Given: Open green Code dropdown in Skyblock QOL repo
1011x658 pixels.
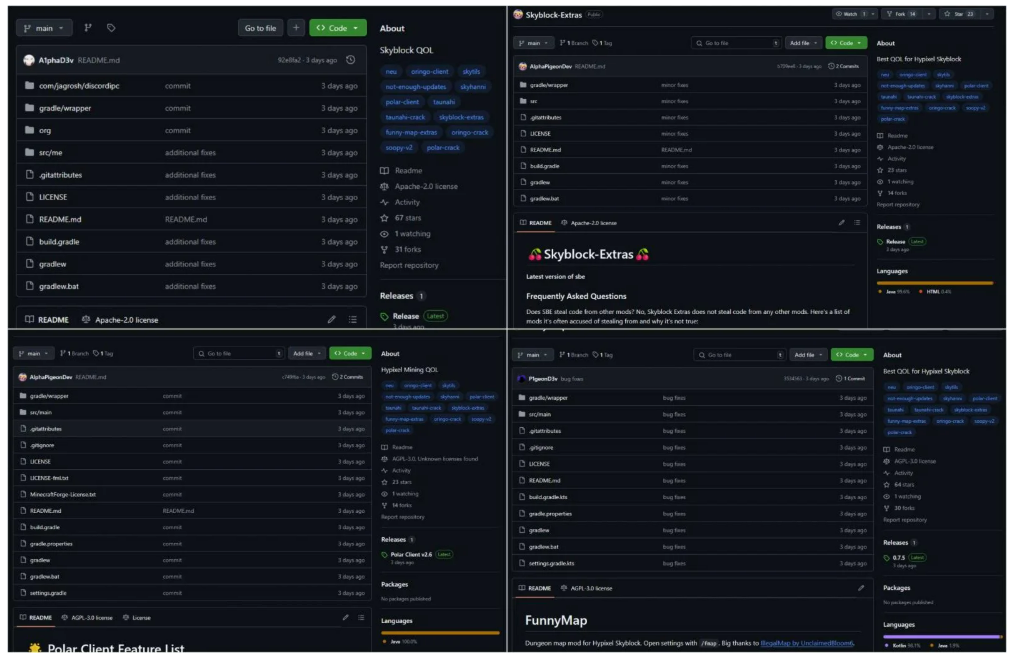Looking at the screenshot, I should click(x=338, y=28).
